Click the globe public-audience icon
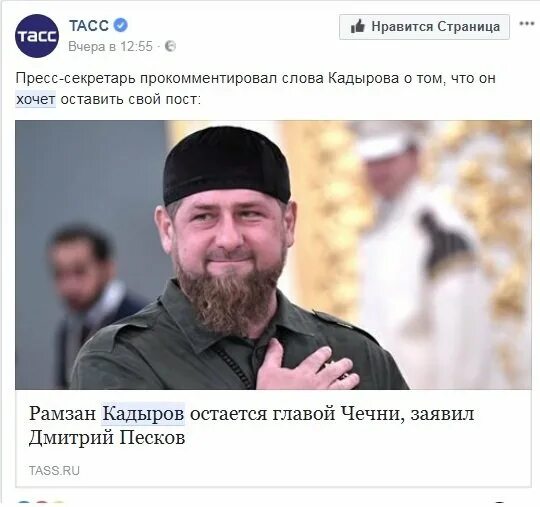This screenshot has height=507, width=540. 170,46
